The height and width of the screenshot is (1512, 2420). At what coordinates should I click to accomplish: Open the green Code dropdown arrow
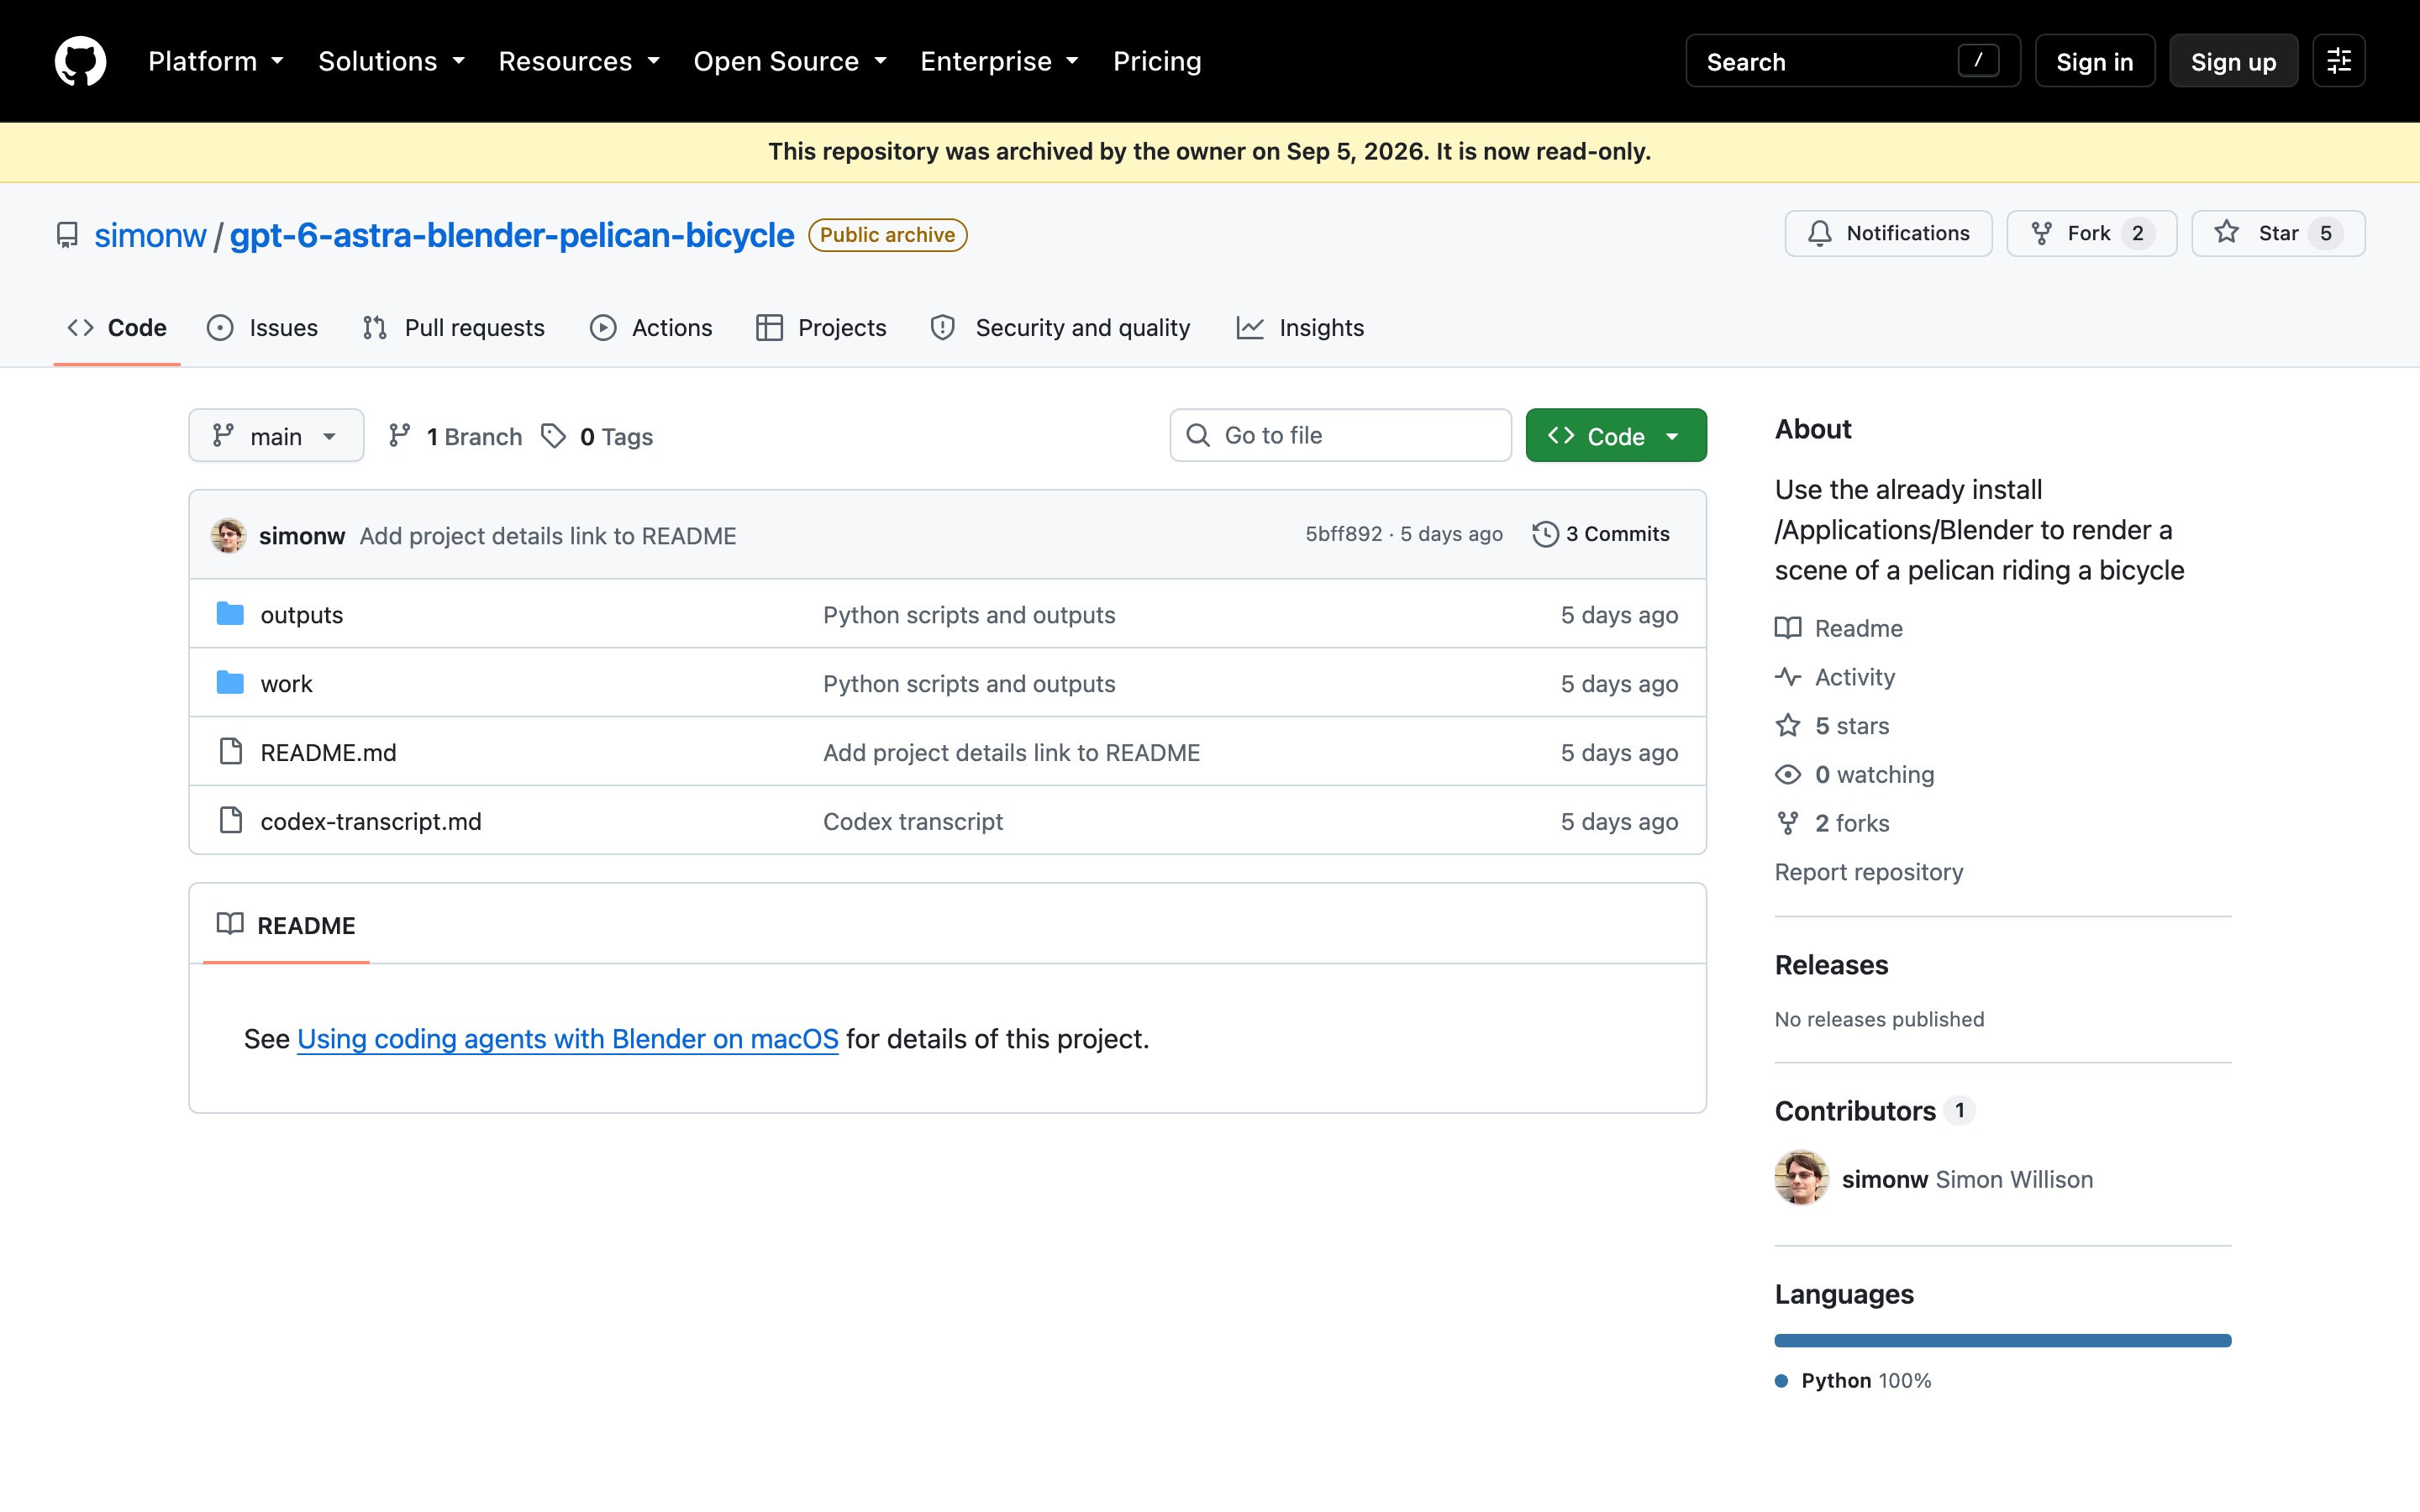click(x=1672, y=436)
